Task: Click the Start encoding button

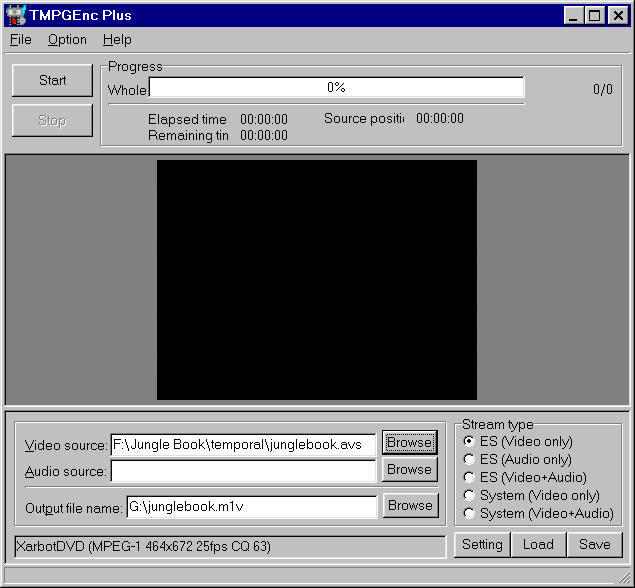Action: [52, 80]
